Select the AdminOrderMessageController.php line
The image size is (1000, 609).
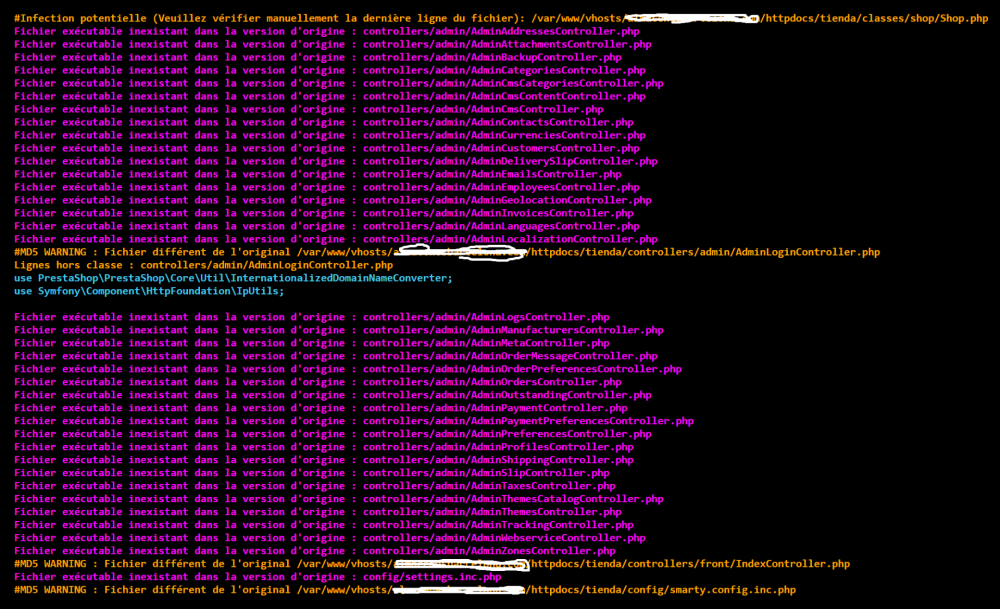tap(335, 356)
